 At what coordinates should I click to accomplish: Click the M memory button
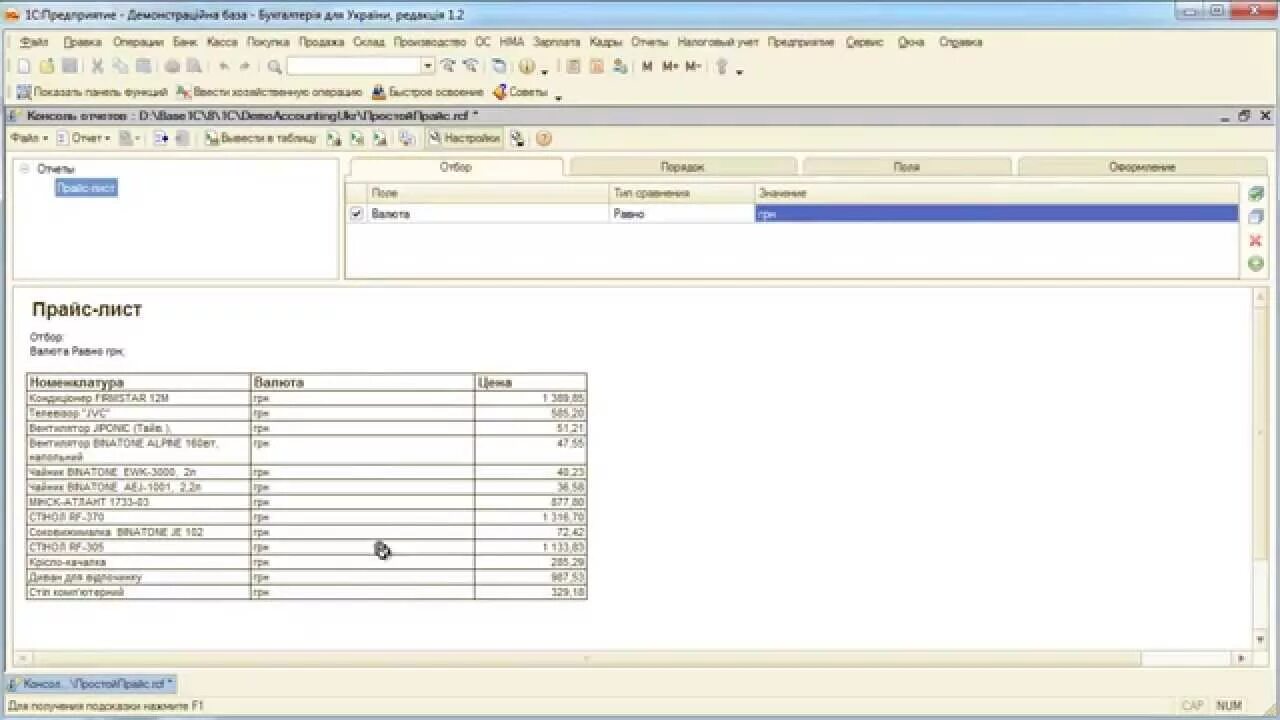[x=647, y=67]
